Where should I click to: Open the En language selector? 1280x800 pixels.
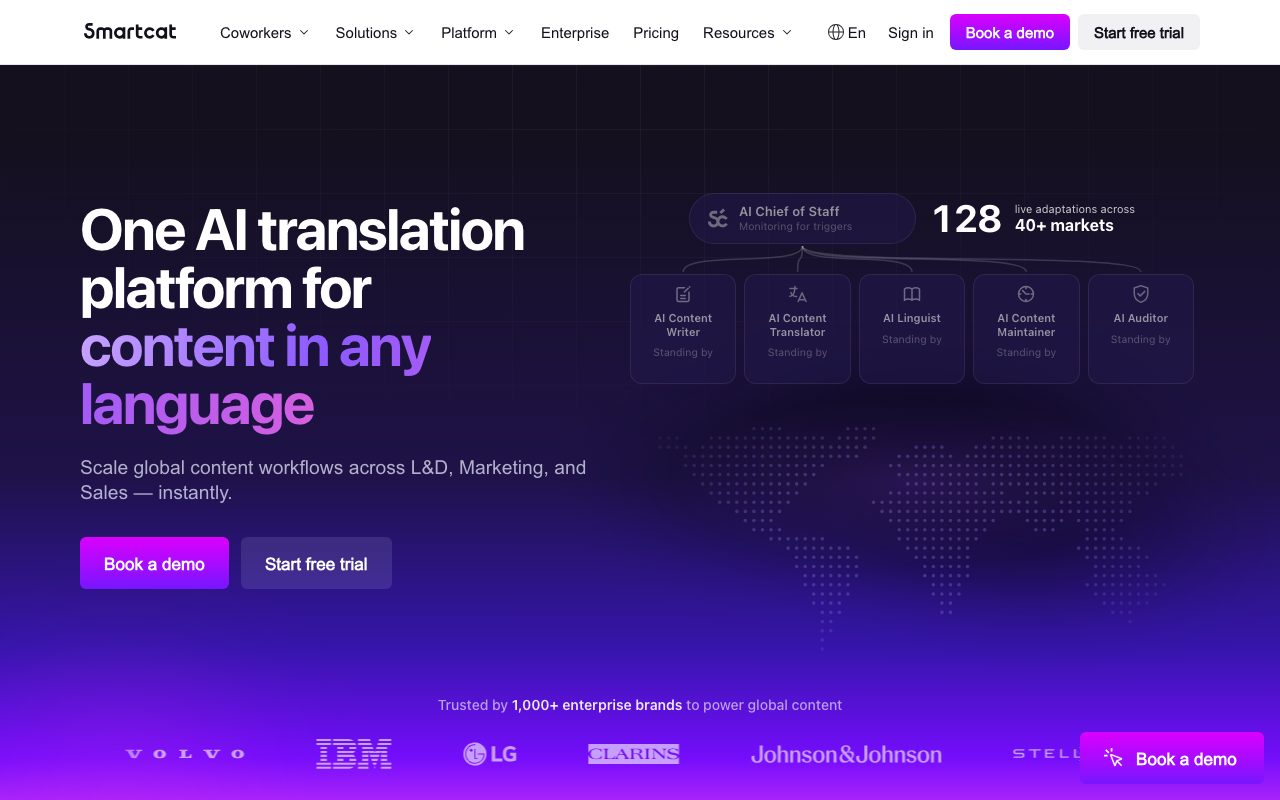click(847, 32)
